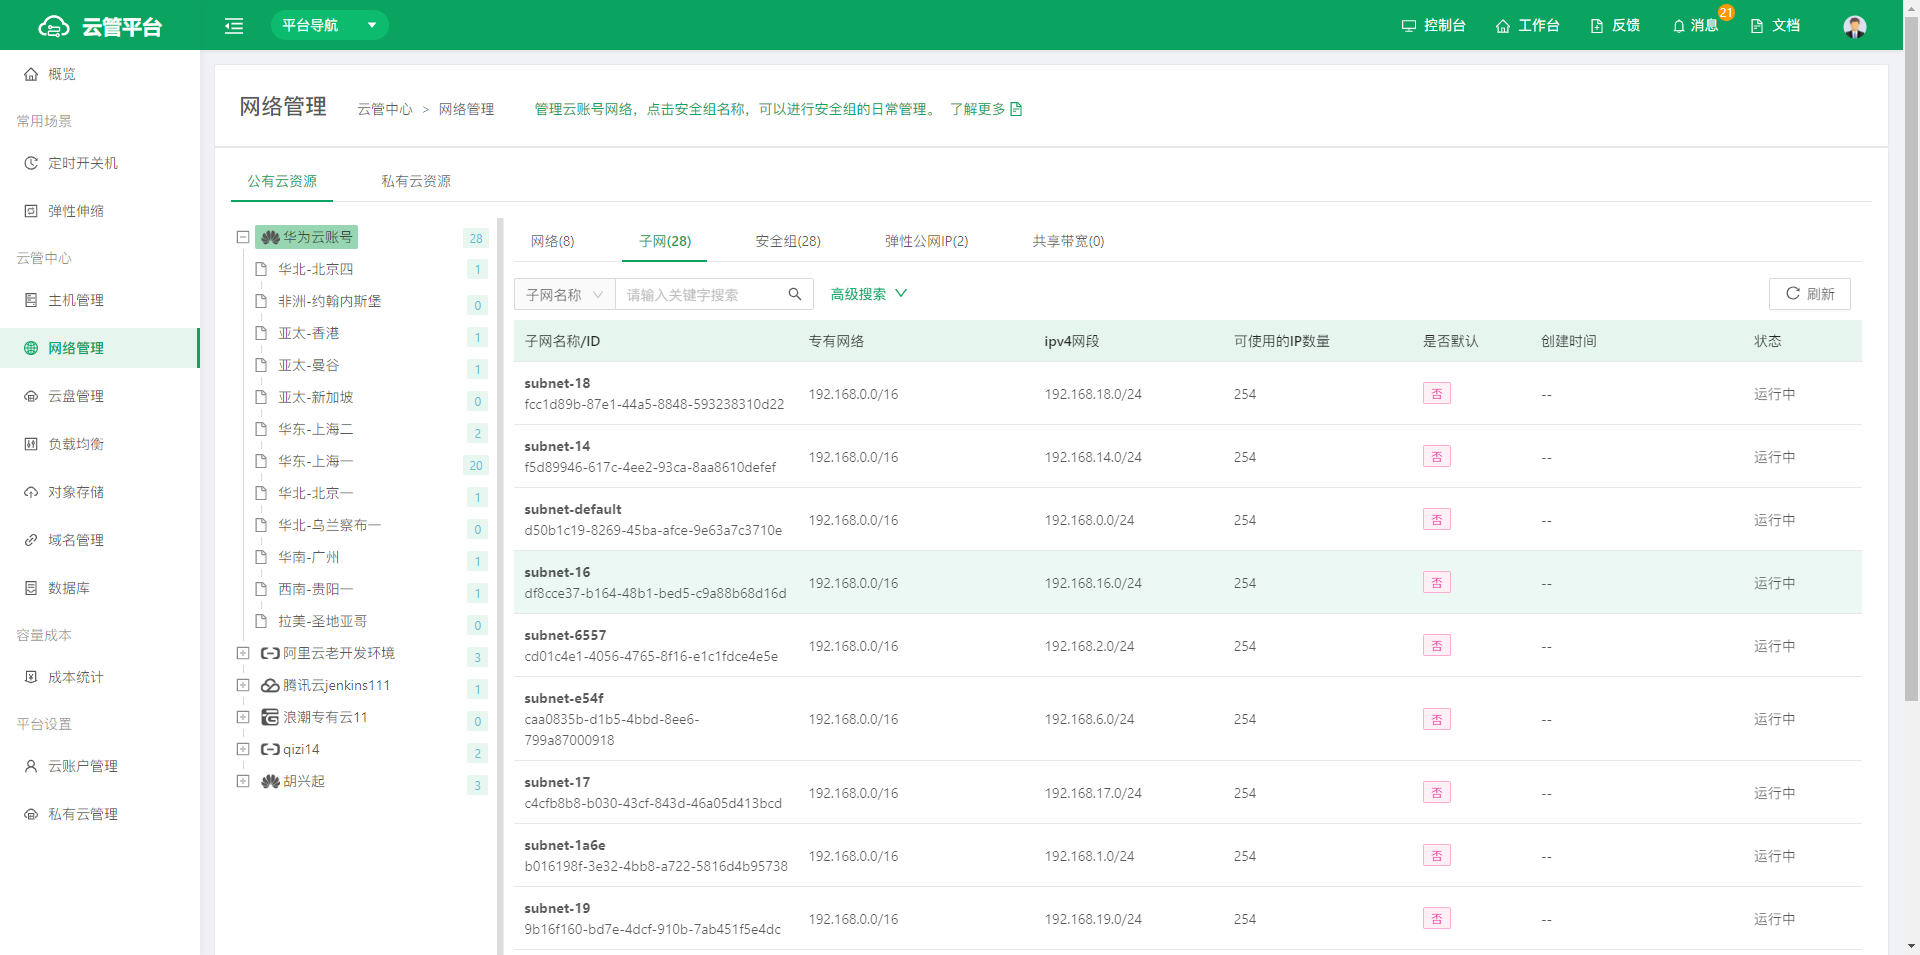Open 弹性伸缩 in sidebar
This screenshot has width=1920, height=955.
(100, 211)
